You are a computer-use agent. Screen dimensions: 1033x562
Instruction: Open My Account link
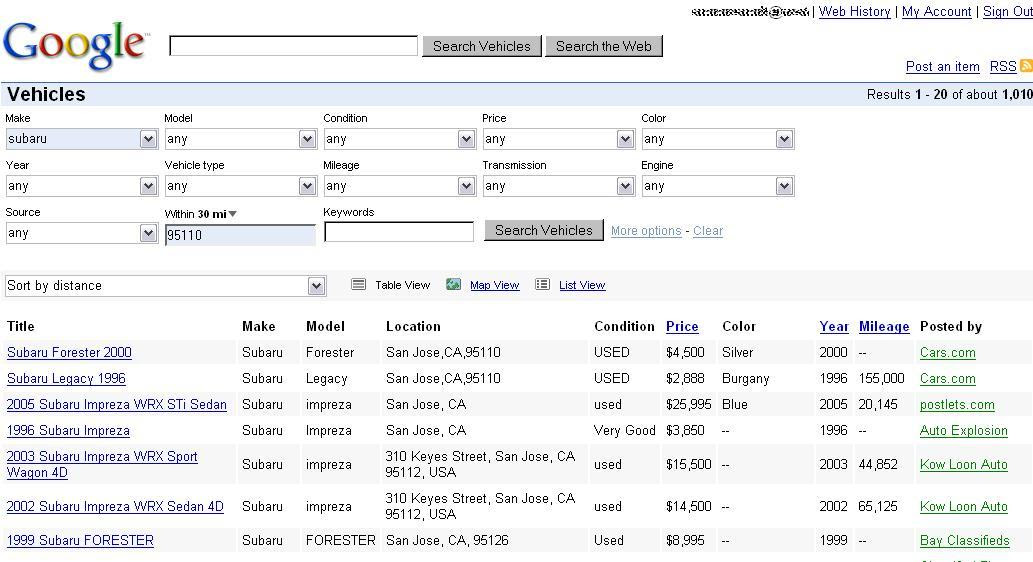936,11
